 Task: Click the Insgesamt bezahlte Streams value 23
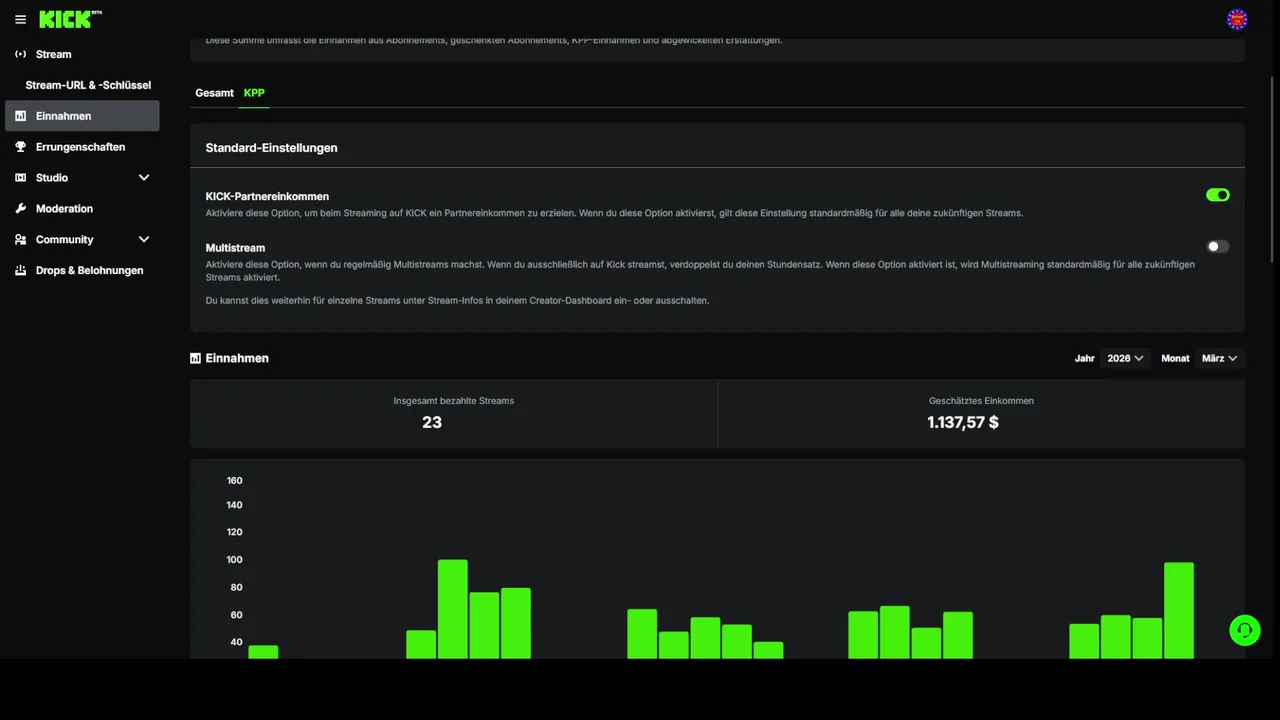[x=432, y=422]
